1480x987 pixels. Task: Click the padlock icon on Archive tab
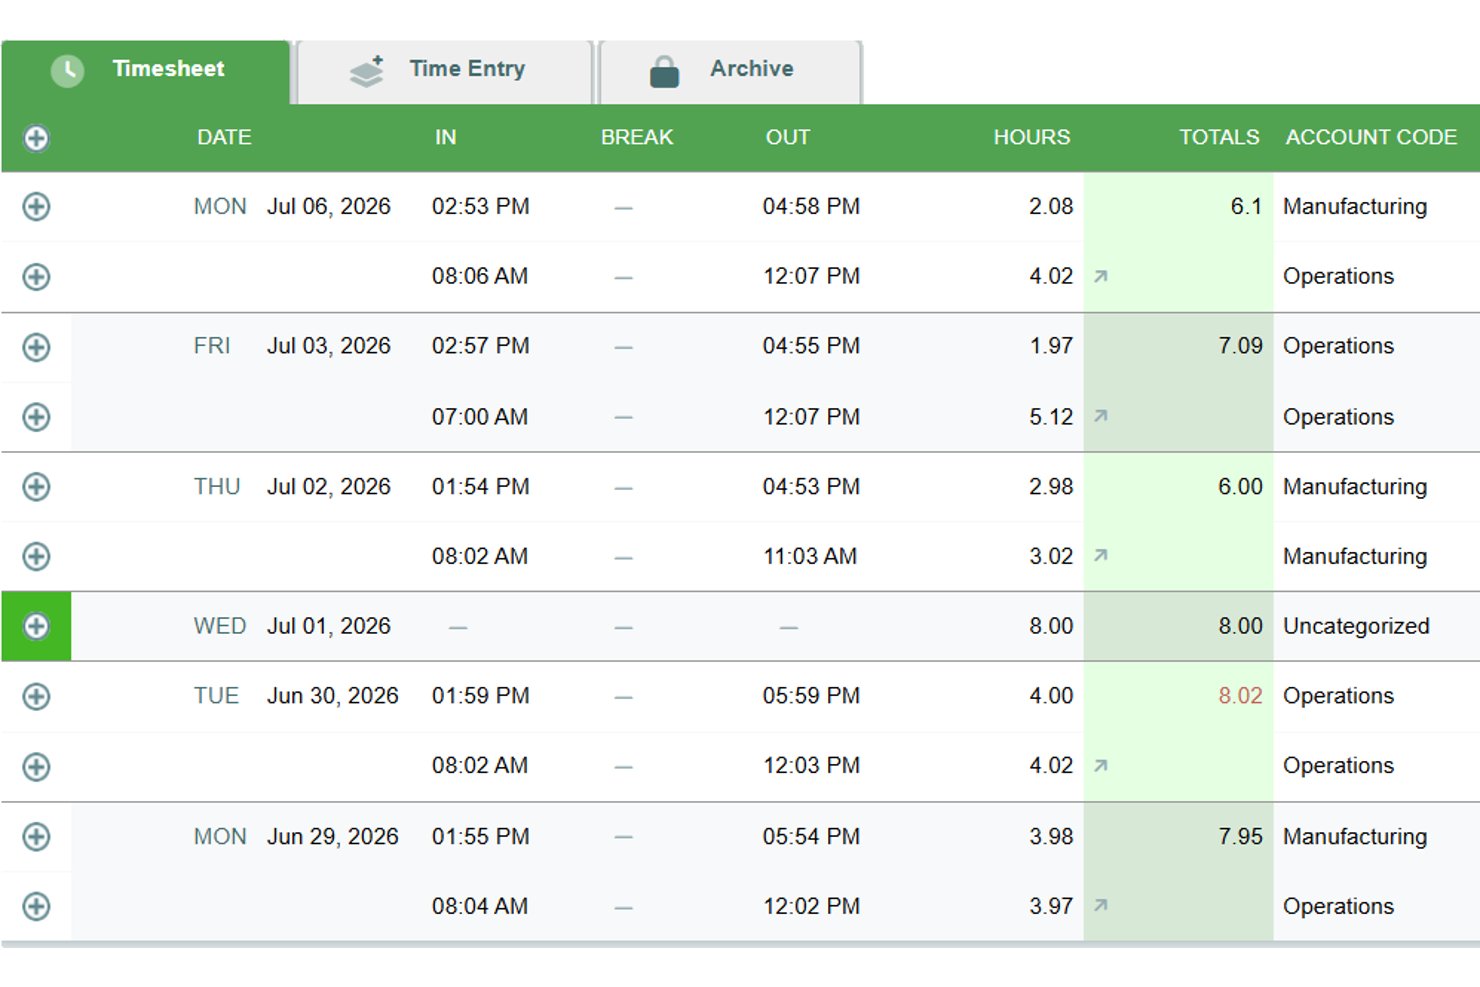click(664, 71)
